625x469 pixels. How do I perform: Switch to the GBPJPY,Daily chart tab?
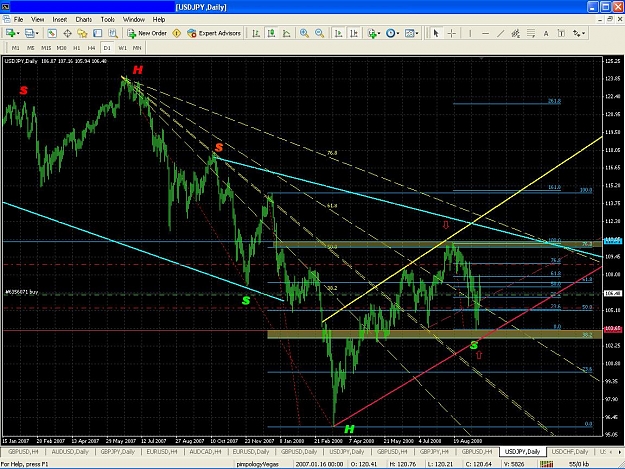point(118,451)
